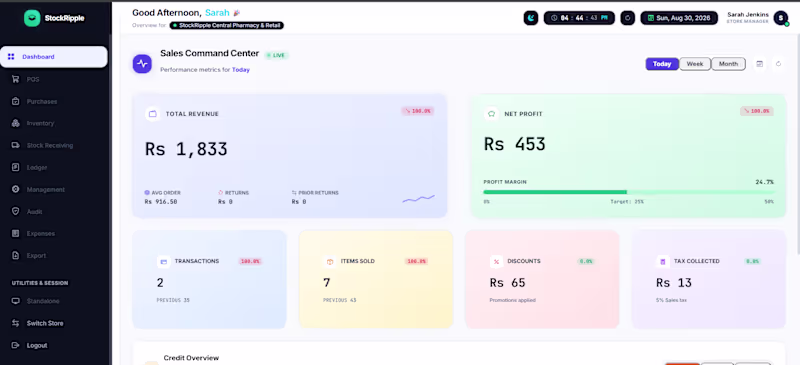Open Sarah Jenkins' avatar menu
This screenshot has height=365, width=800.
pyautogui.click(x=781, y=18)
